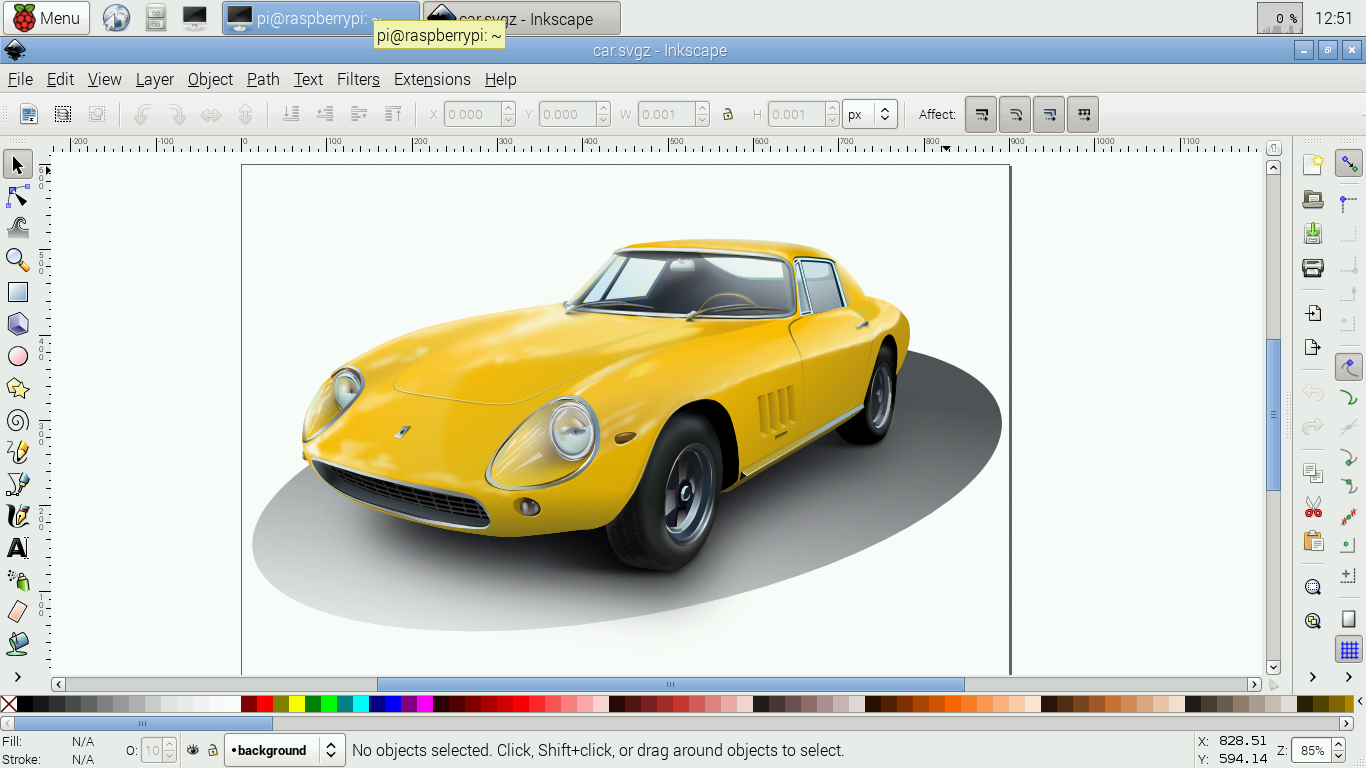
Task: Select the Spray tool
Action: (x=17, y=581)
